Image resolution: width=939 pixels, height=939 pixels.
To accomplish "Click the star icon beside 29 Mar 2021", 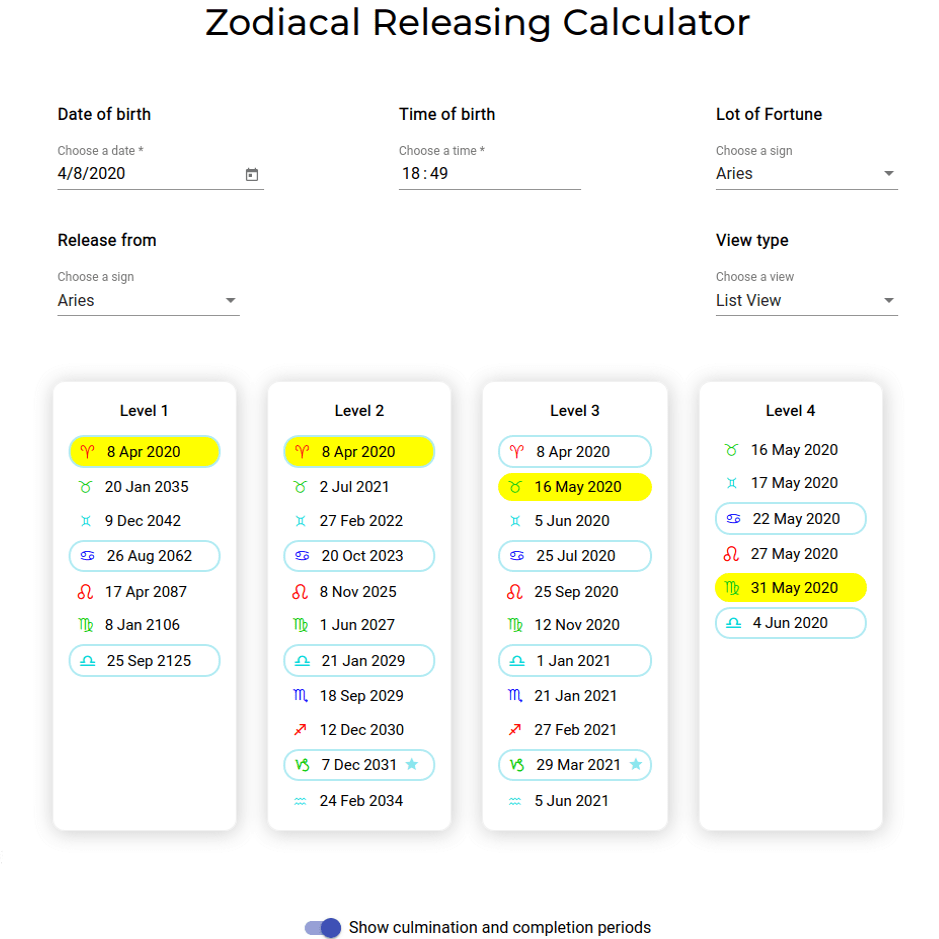I will pyautogui.click(x=636, y=765).
